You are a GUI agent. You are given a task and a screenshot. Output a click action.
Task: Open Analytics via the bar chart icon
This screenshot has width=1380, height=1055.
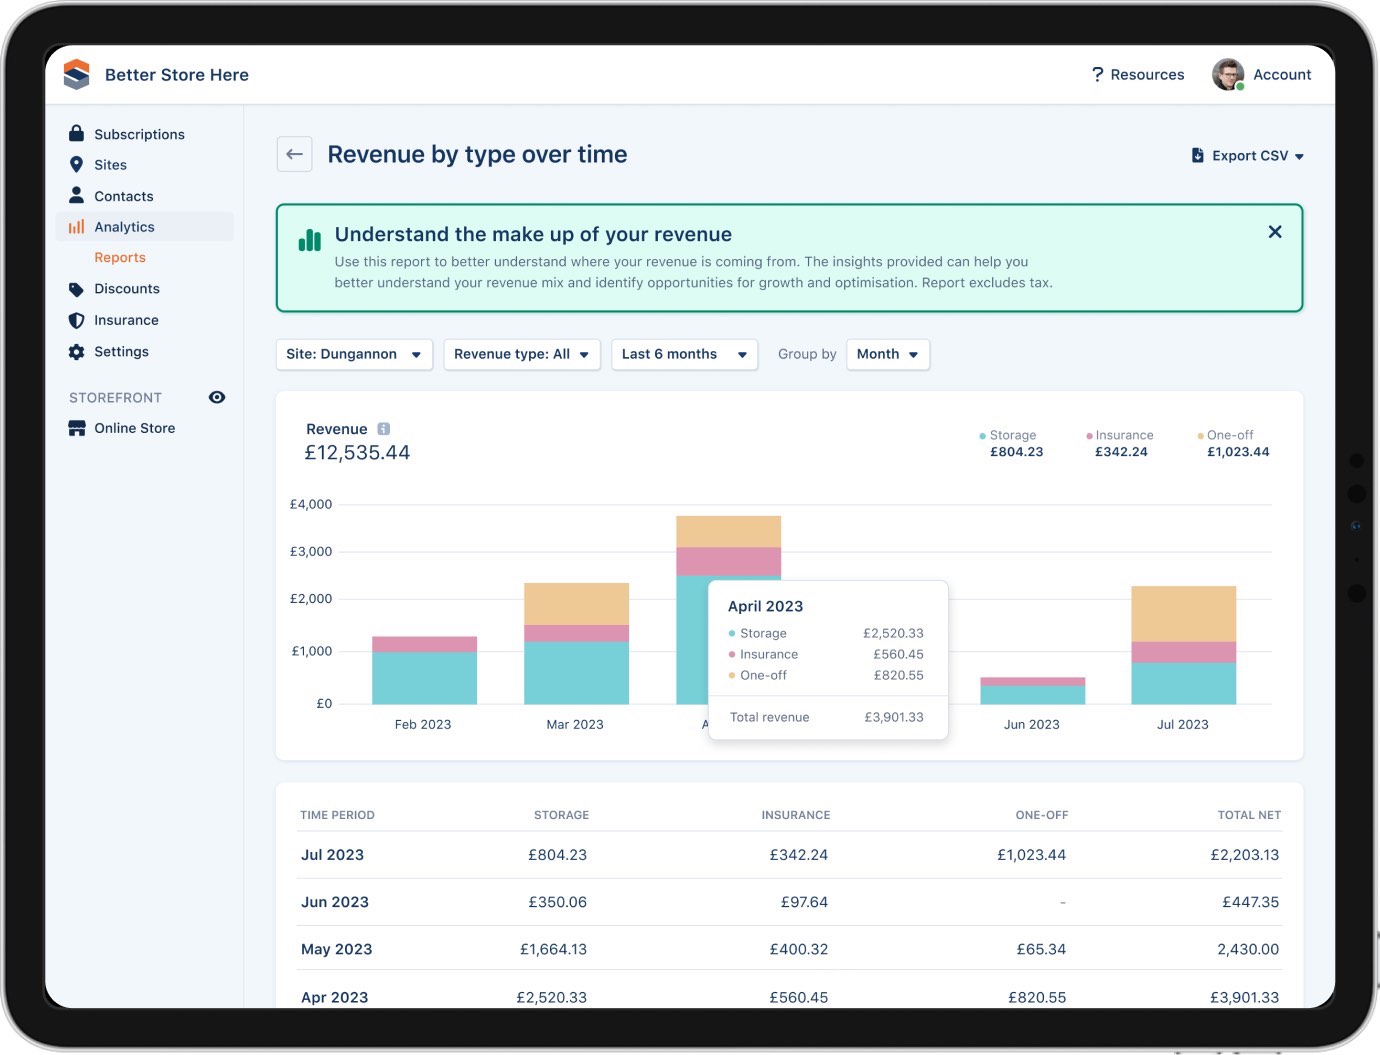point(76,226)
